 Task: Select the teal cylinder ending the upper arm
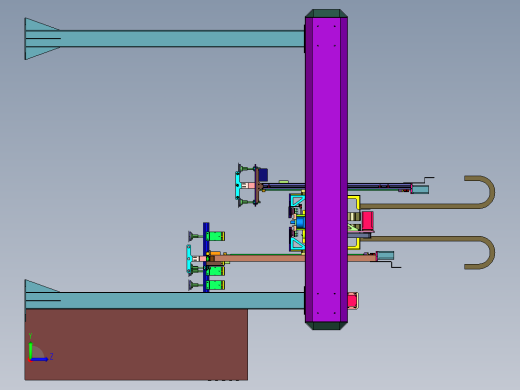point(420,190)
